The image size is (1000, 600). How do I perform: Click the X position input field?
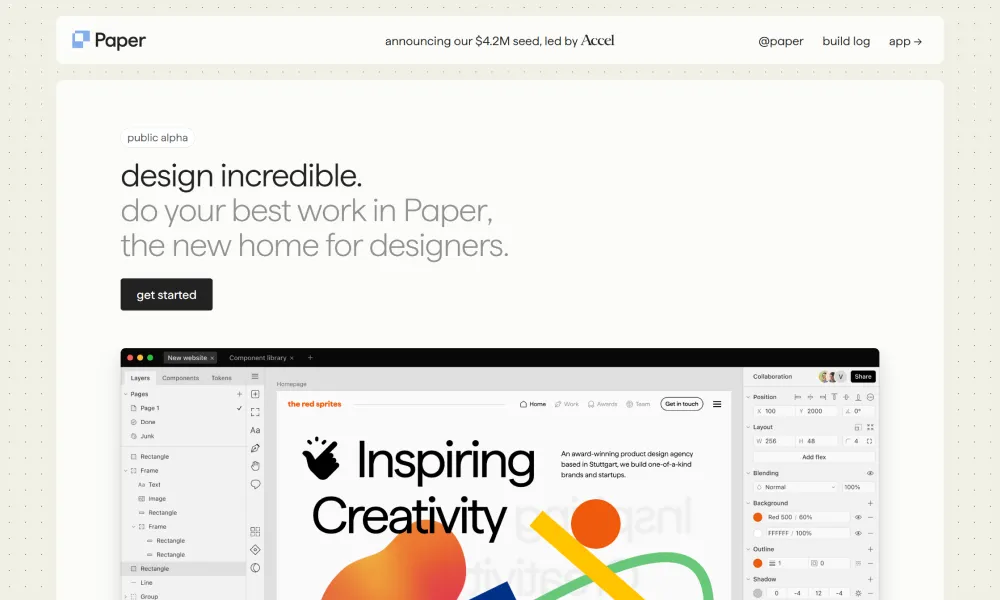tap(770, 410)
